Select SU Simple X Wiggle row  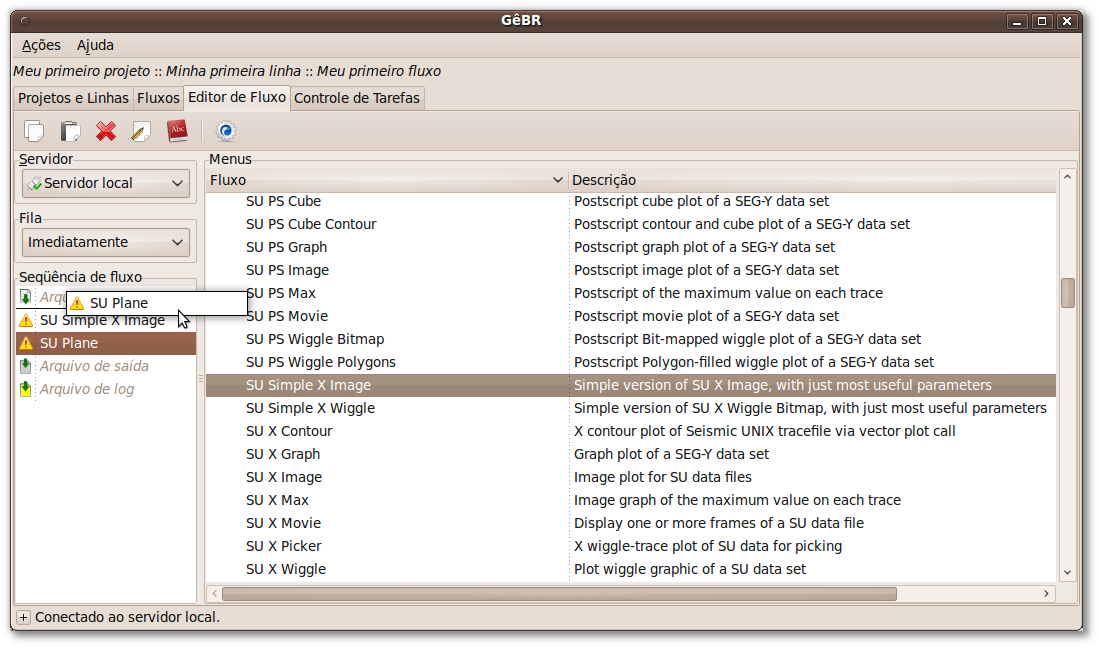(x=631, y=408)
